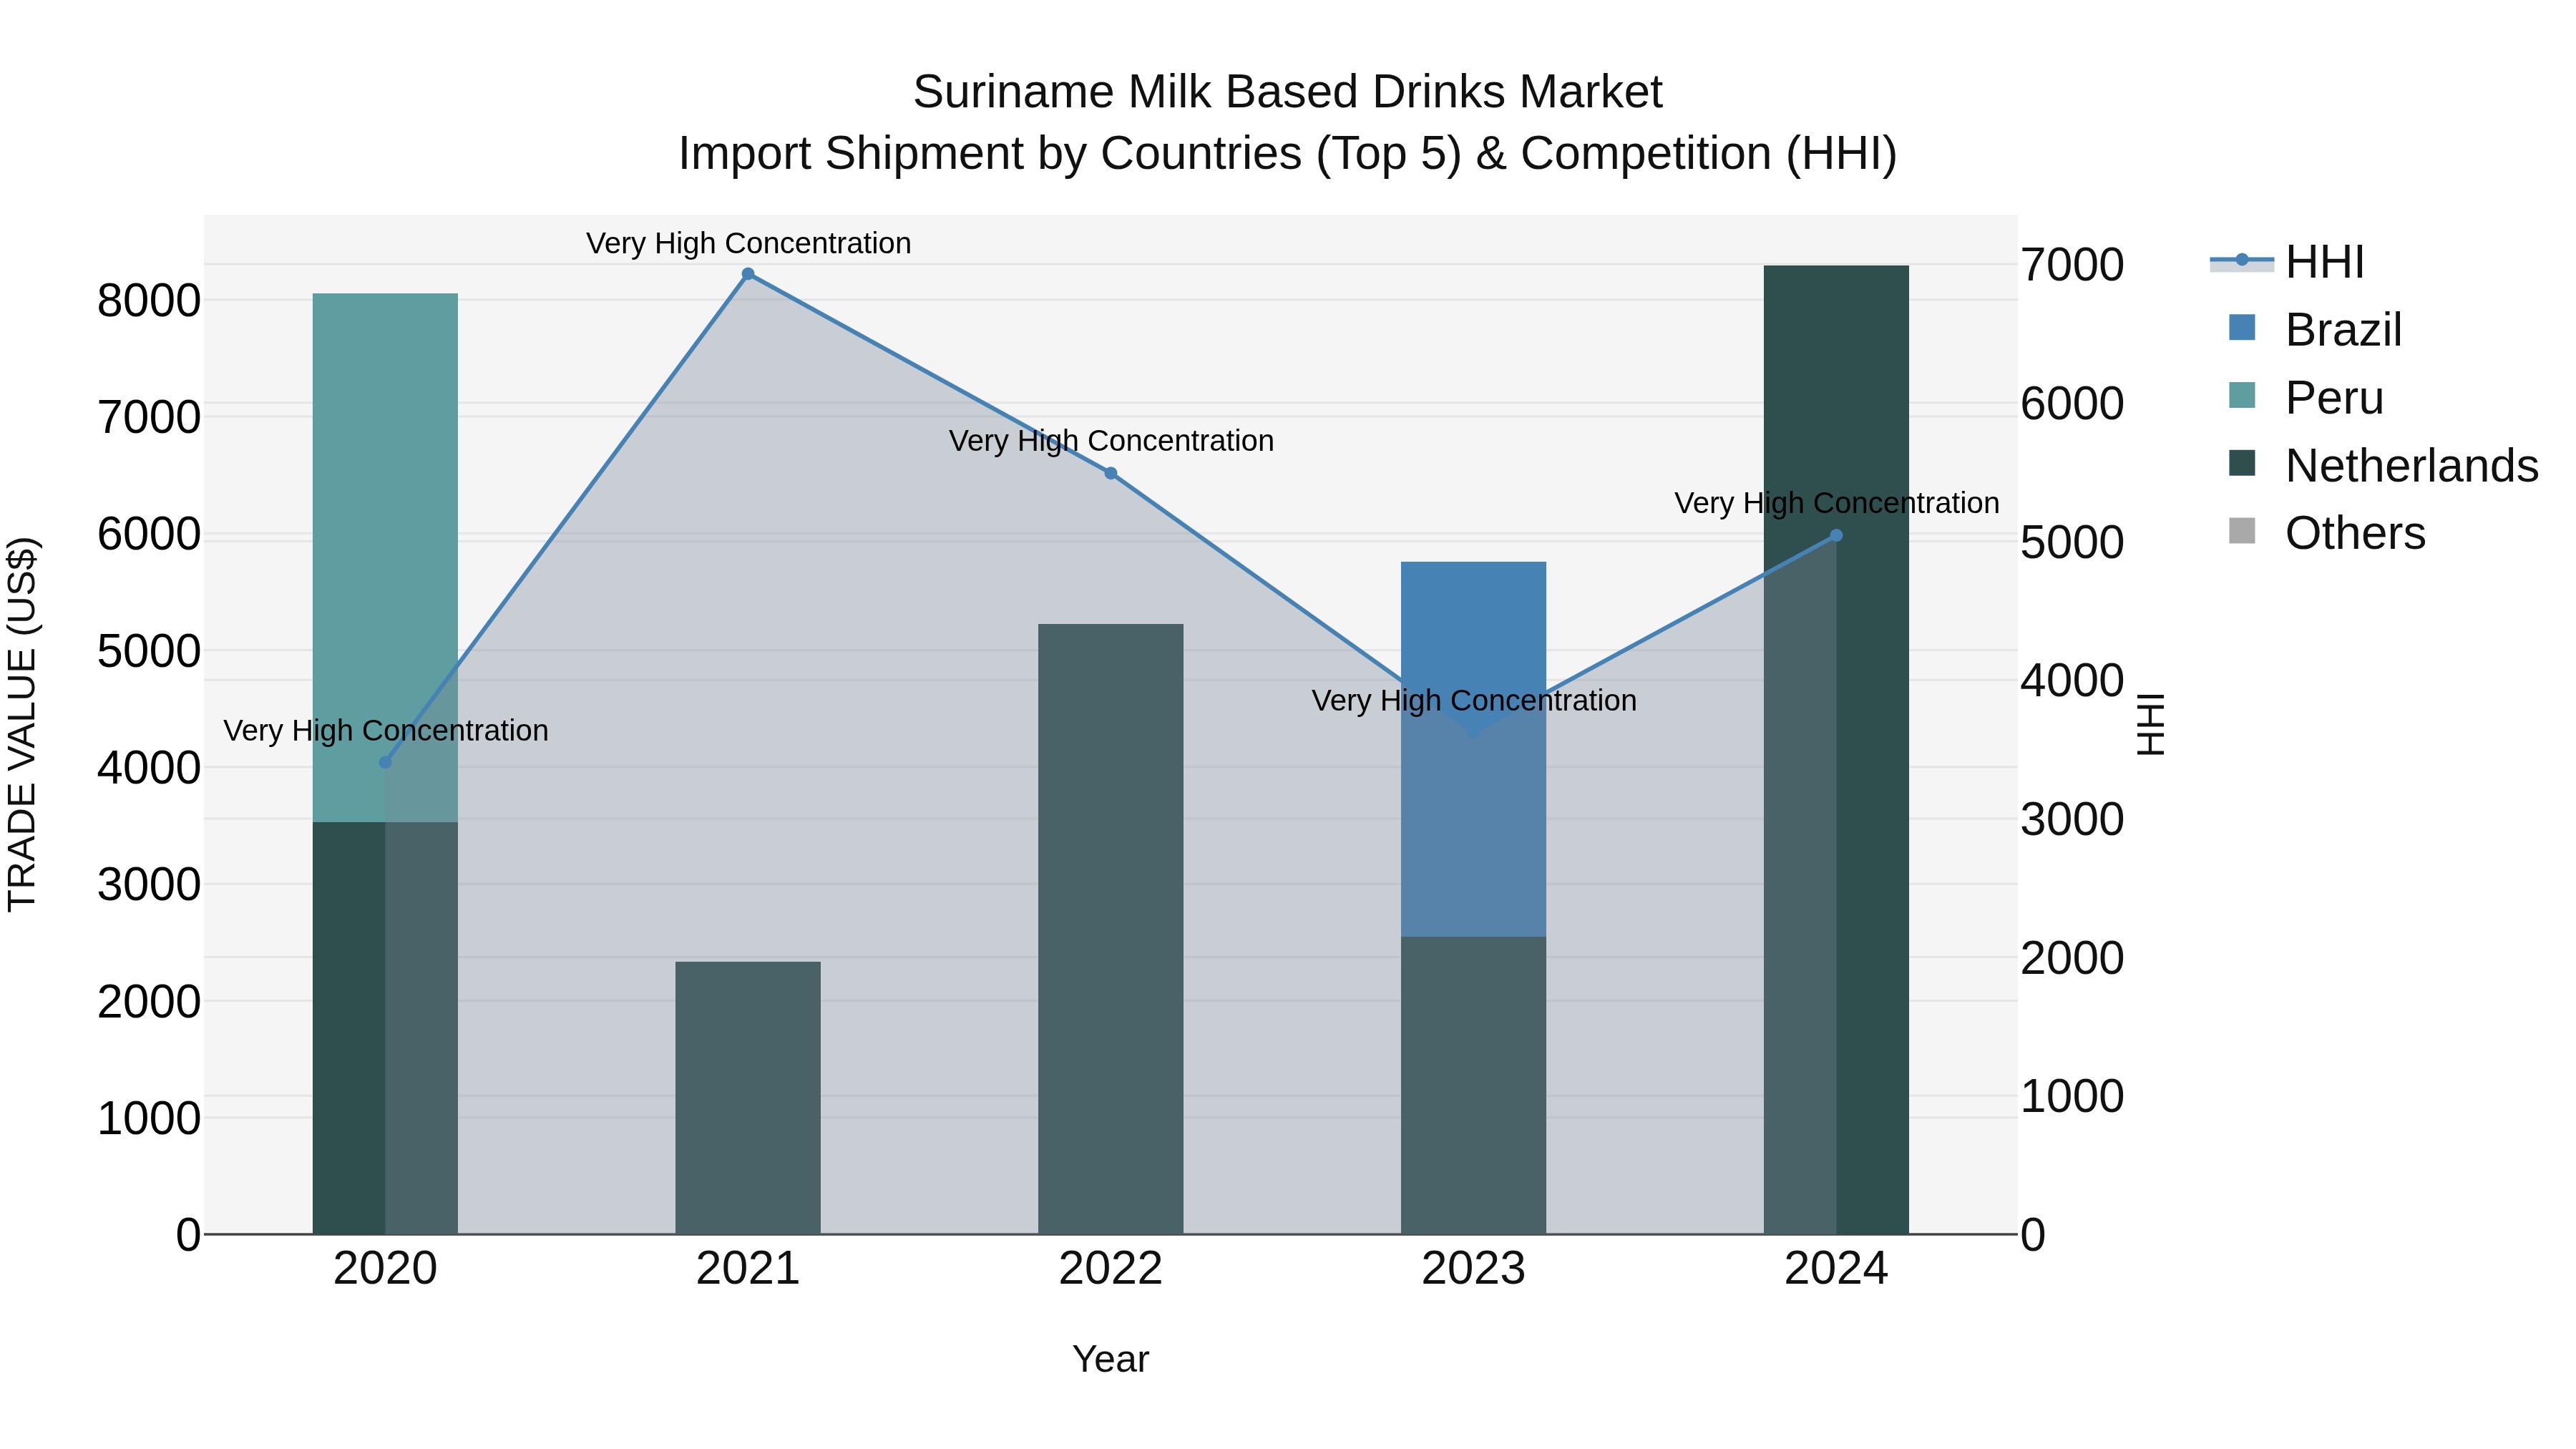The width and height of the screenshot is (2576, 1449).
Task: Select the 2021 HHI data point
Action: (x=748, y=274)
